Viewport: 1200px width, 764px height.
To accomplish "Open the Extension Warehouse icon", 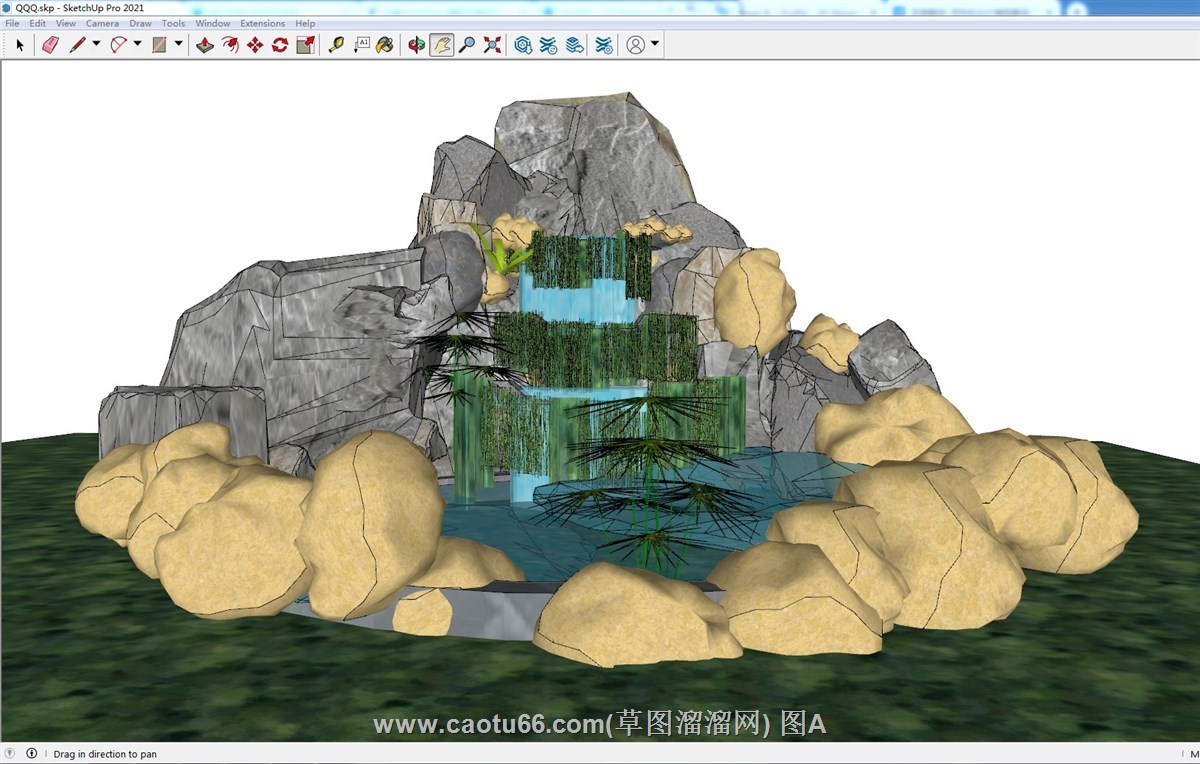I will click(604, 45).
